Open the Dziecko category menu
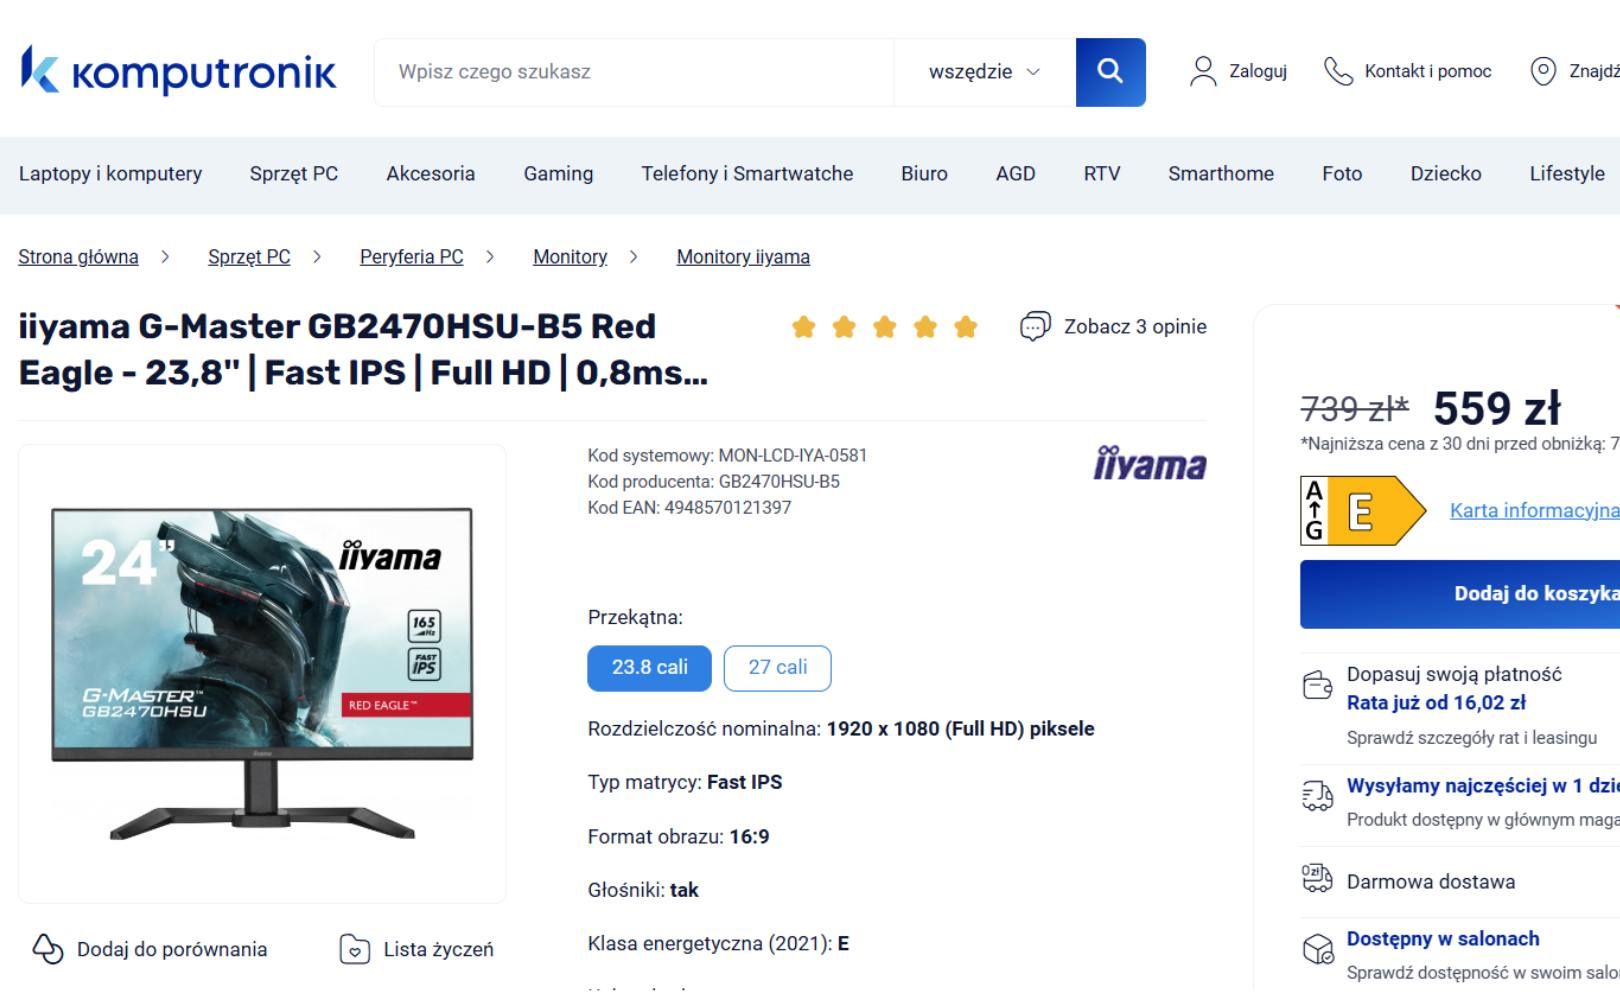Image resolution: width=1620 pixels, height=1000 pixels. click(1446, 174)
